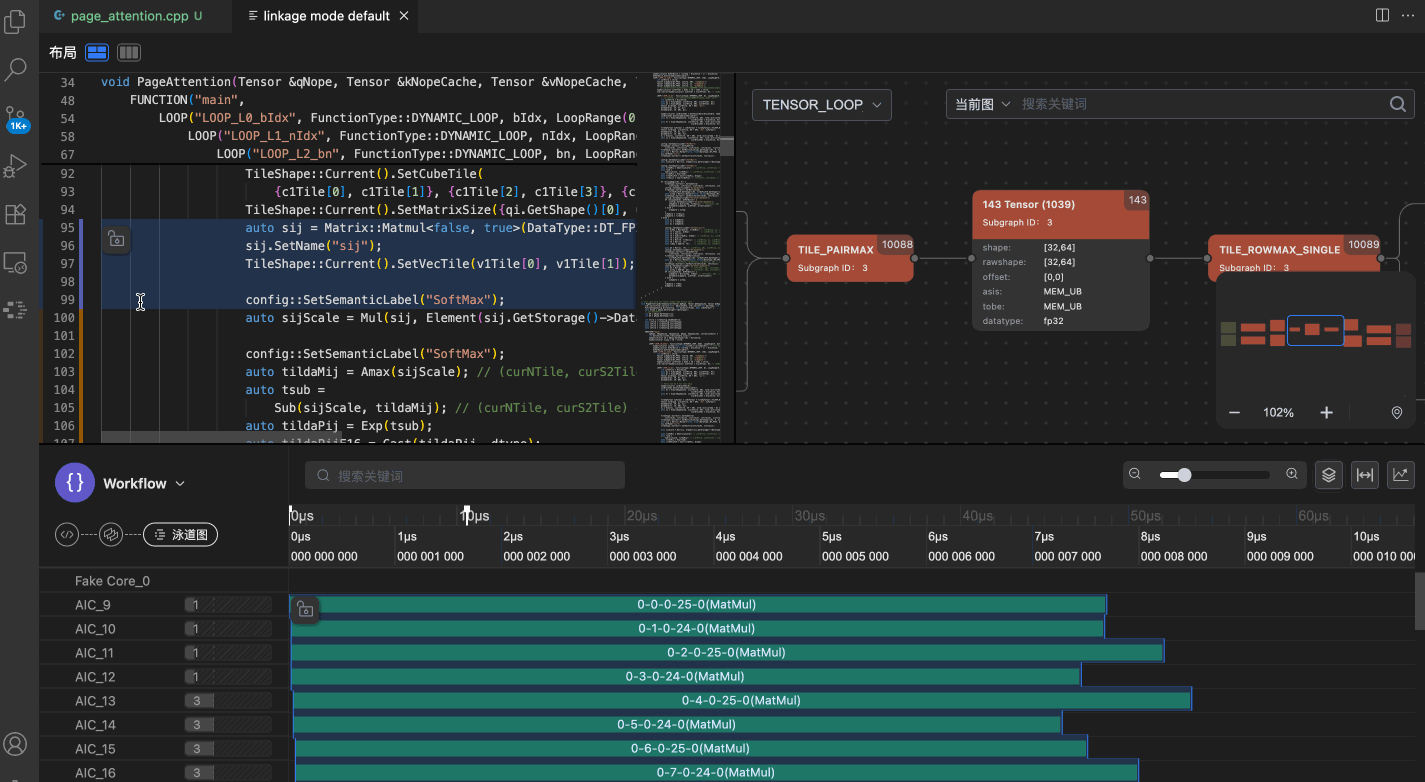
Task: Open the Search view in sidebar
Action: 16,70
